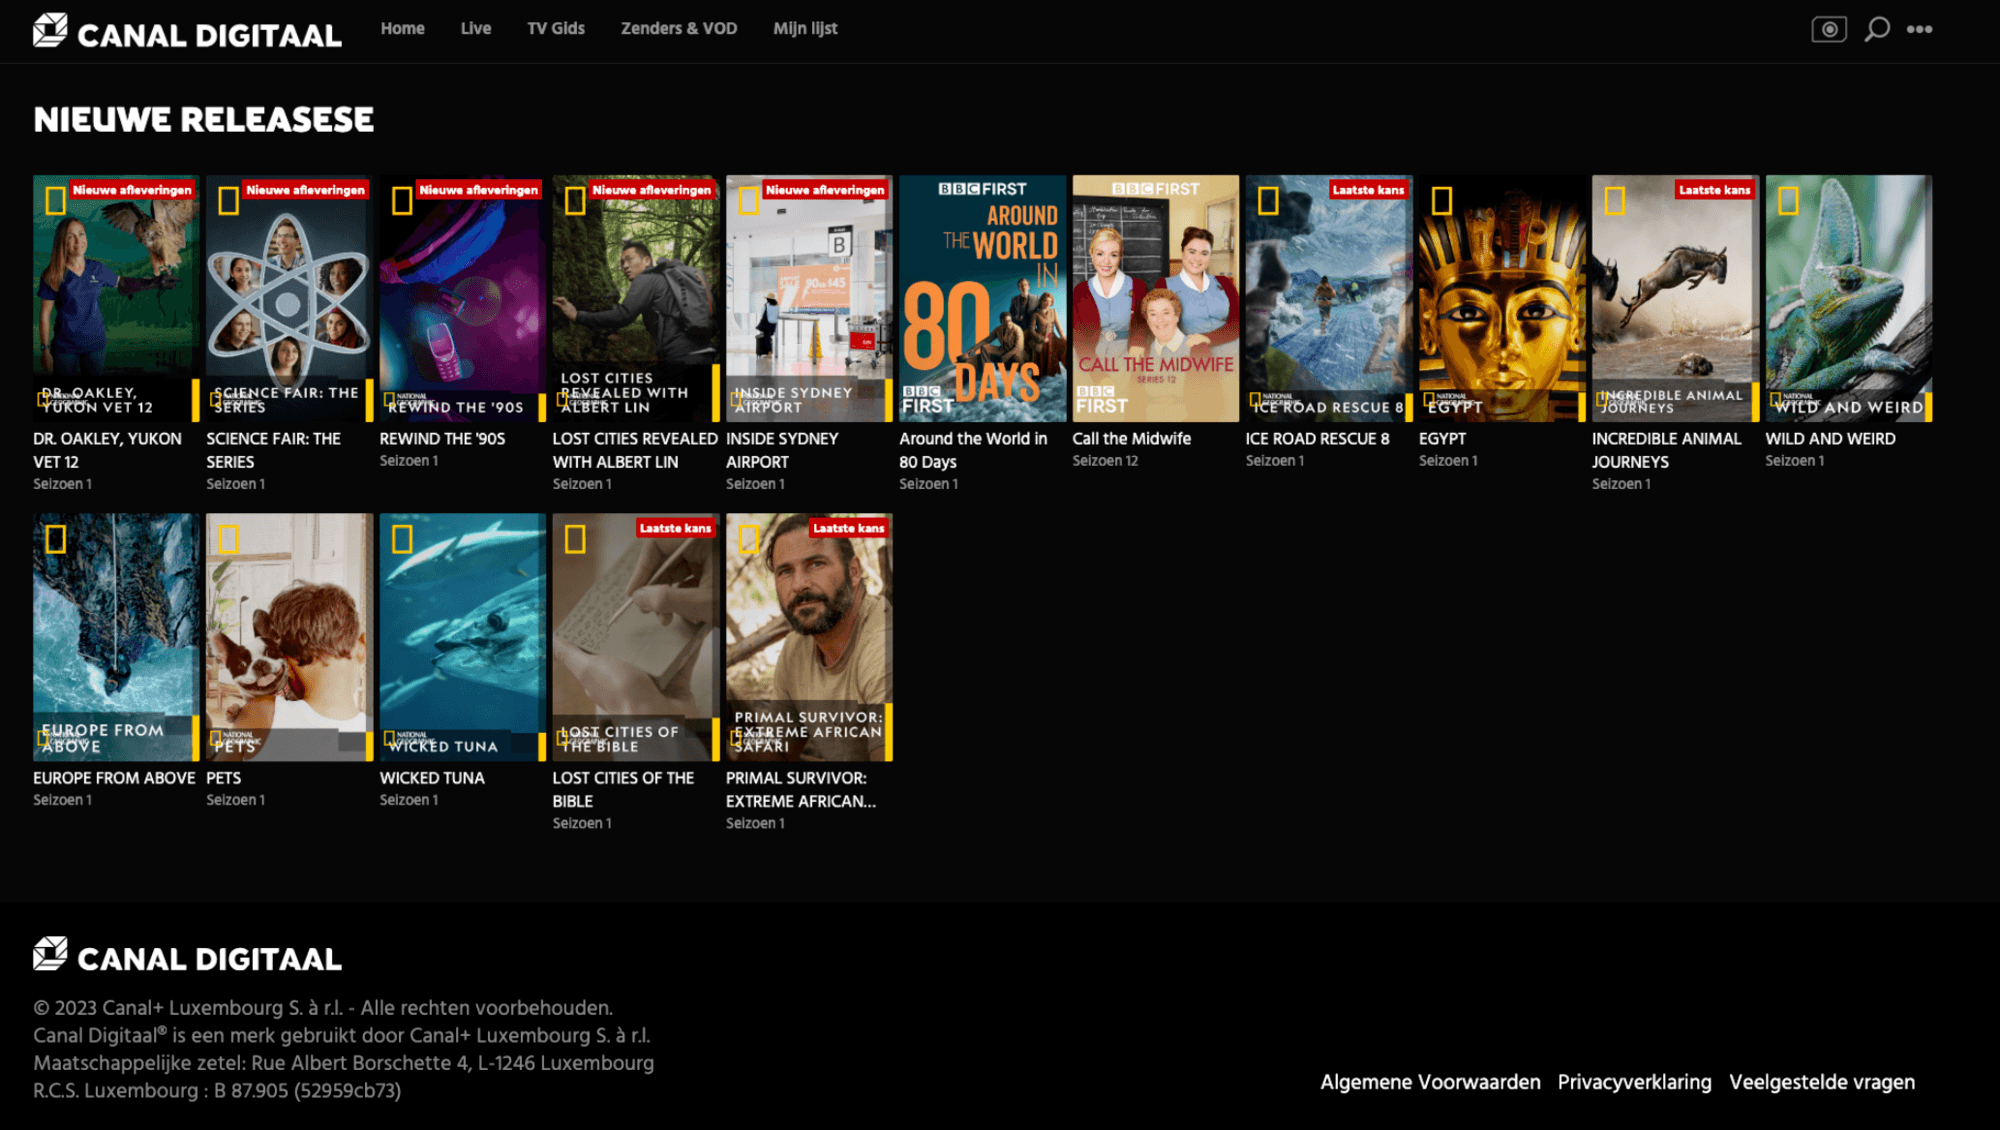The image size is (2000, 1130).
Task: Open the Science Fair: The Series poster
Action: tap(289, 298)
